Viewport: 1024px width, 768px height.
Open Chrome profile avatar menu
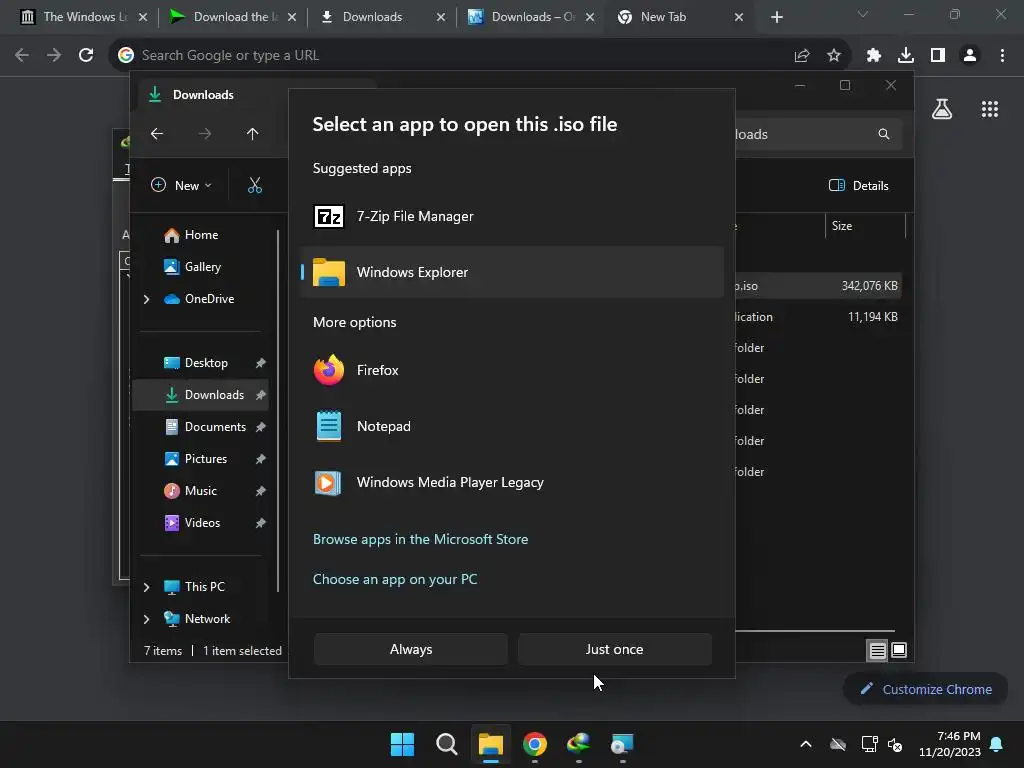click(x=970, y=56)
